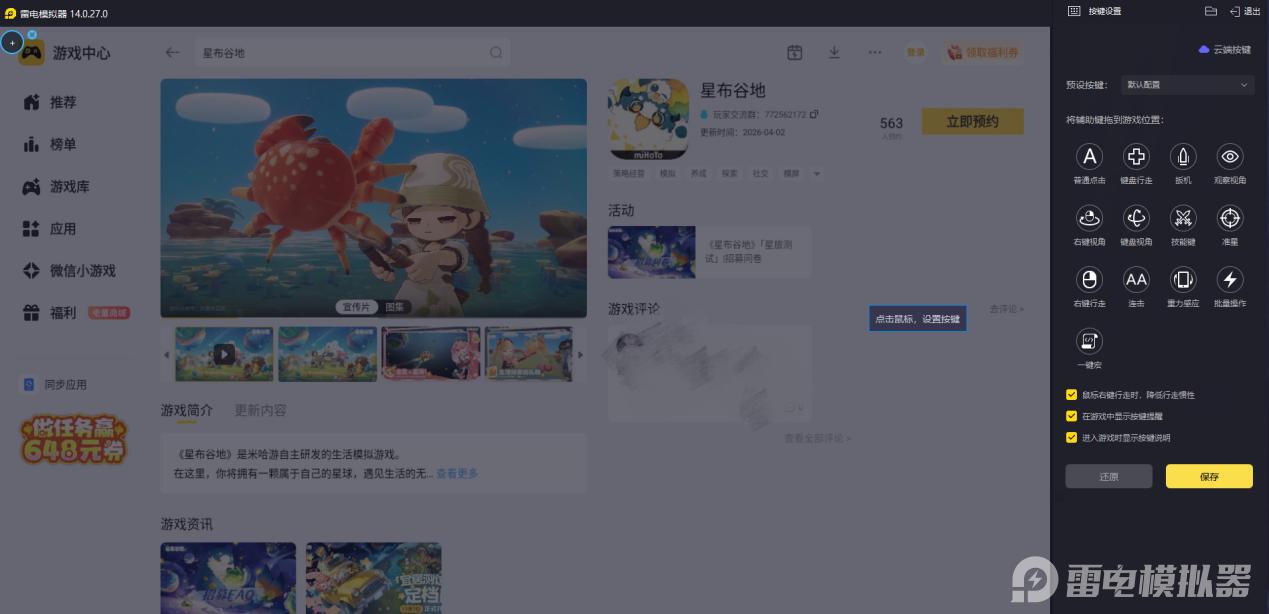Select the 键盘行走 D-pad key icon
This screenshot has height=614, width=1269.
tap(1136, 157)
